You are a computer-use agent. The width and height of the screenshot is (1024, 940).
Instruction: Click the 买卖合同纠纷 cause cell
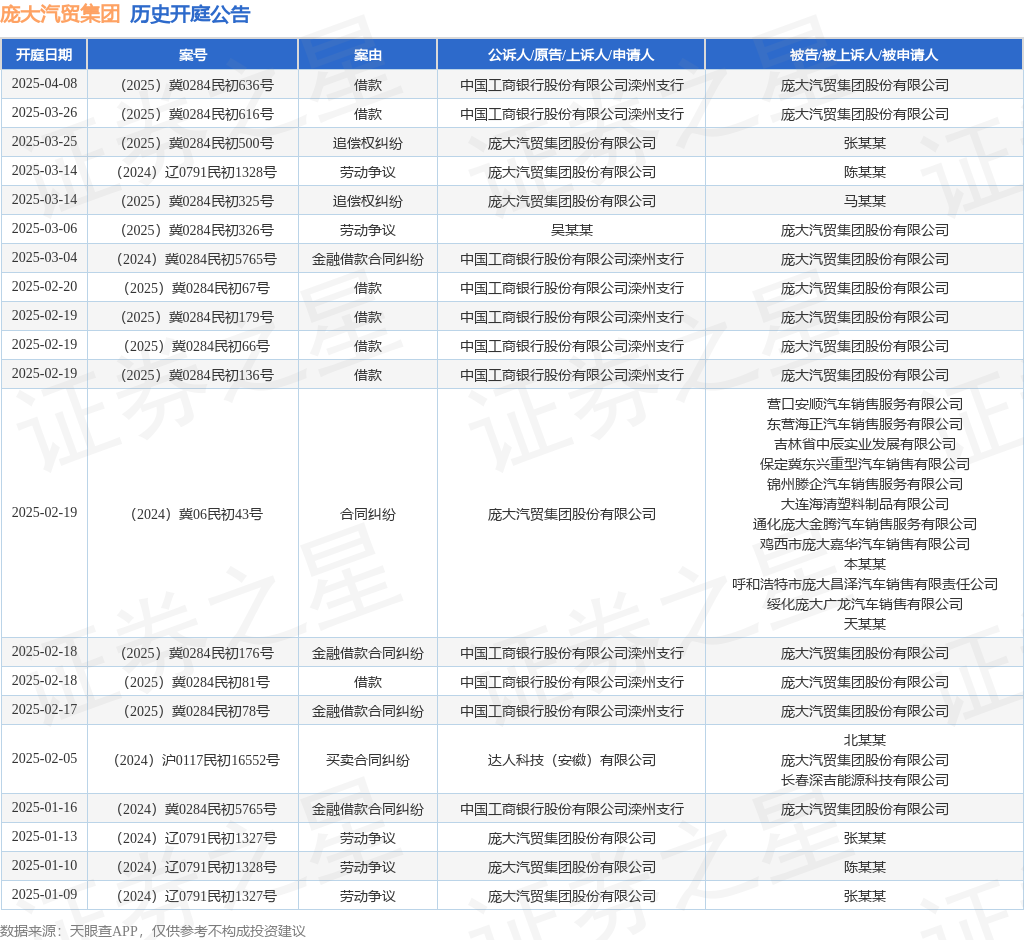368,760
